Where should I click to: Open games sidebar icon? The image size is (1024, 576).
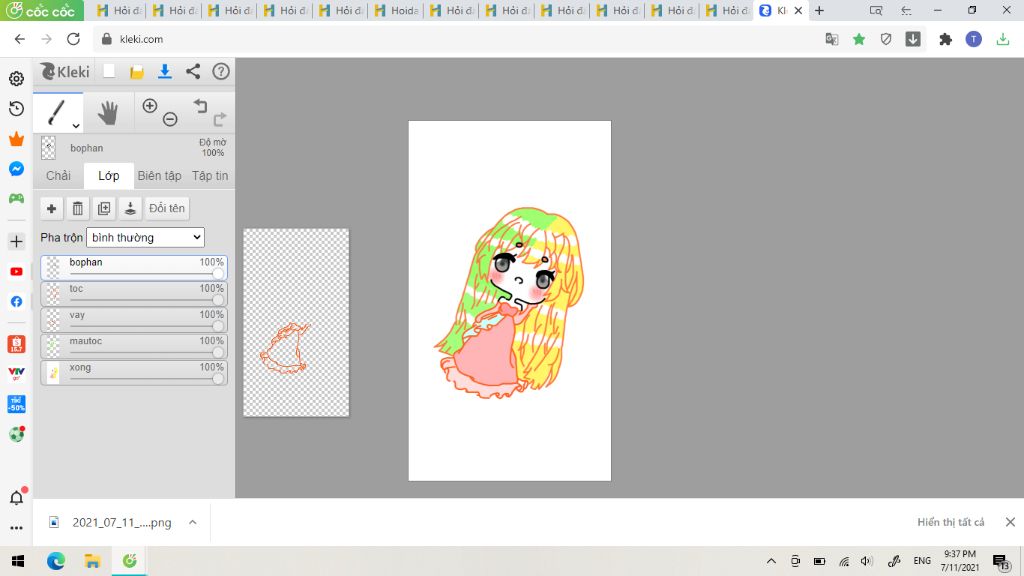pos(16,198)
